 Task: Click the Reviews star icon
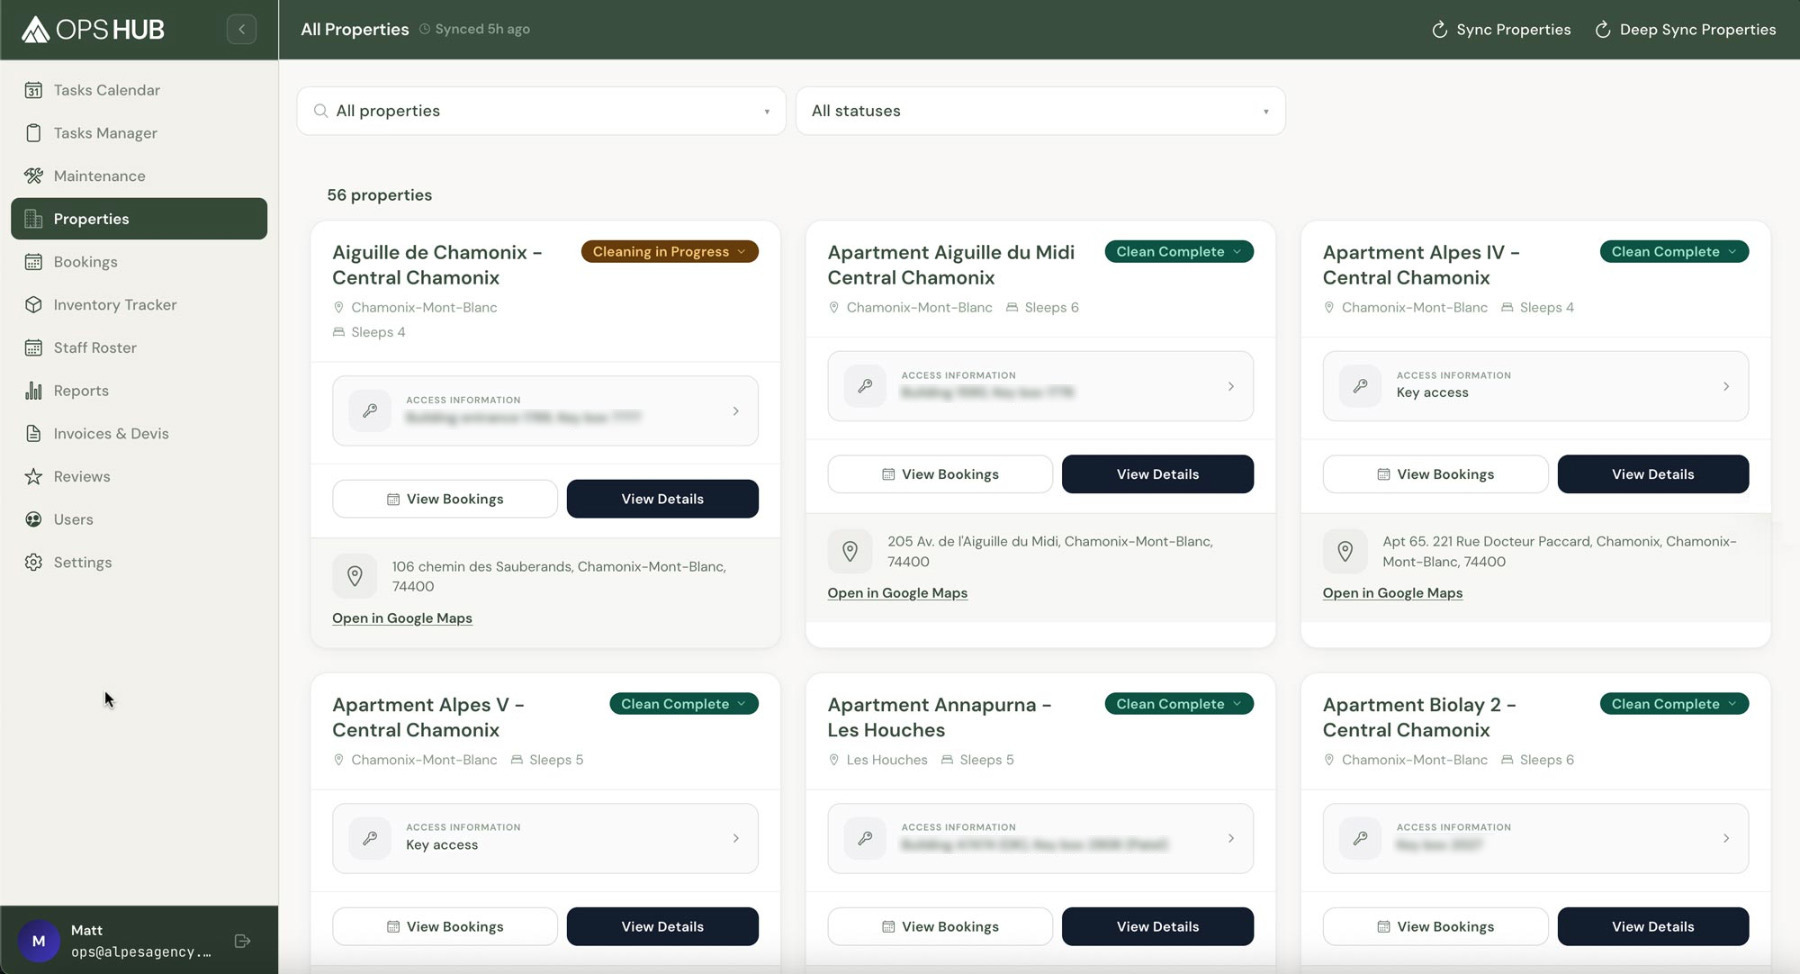[x=34, y=477]
